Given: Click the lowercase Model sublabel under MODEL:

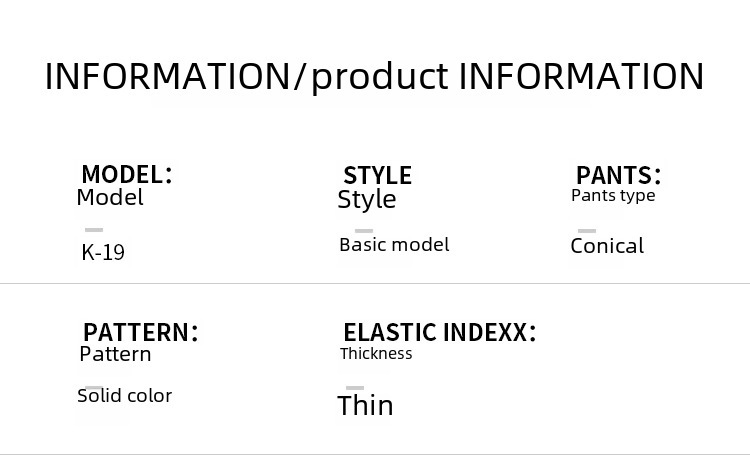Looking at the screenshot, I should (x=110, y=198).
